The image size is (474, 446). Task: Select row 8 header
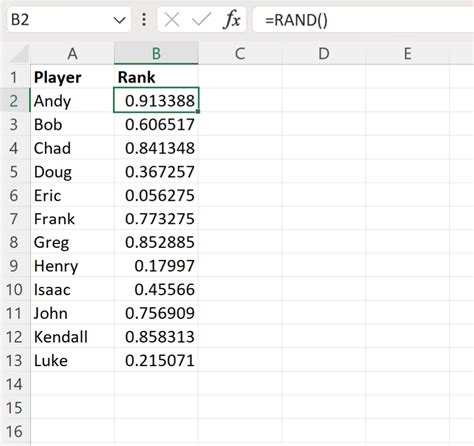pos(15,242)
